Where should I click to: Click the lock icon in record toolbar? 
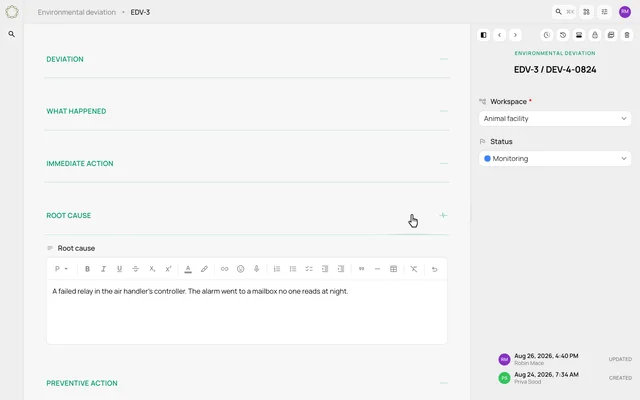595,35
